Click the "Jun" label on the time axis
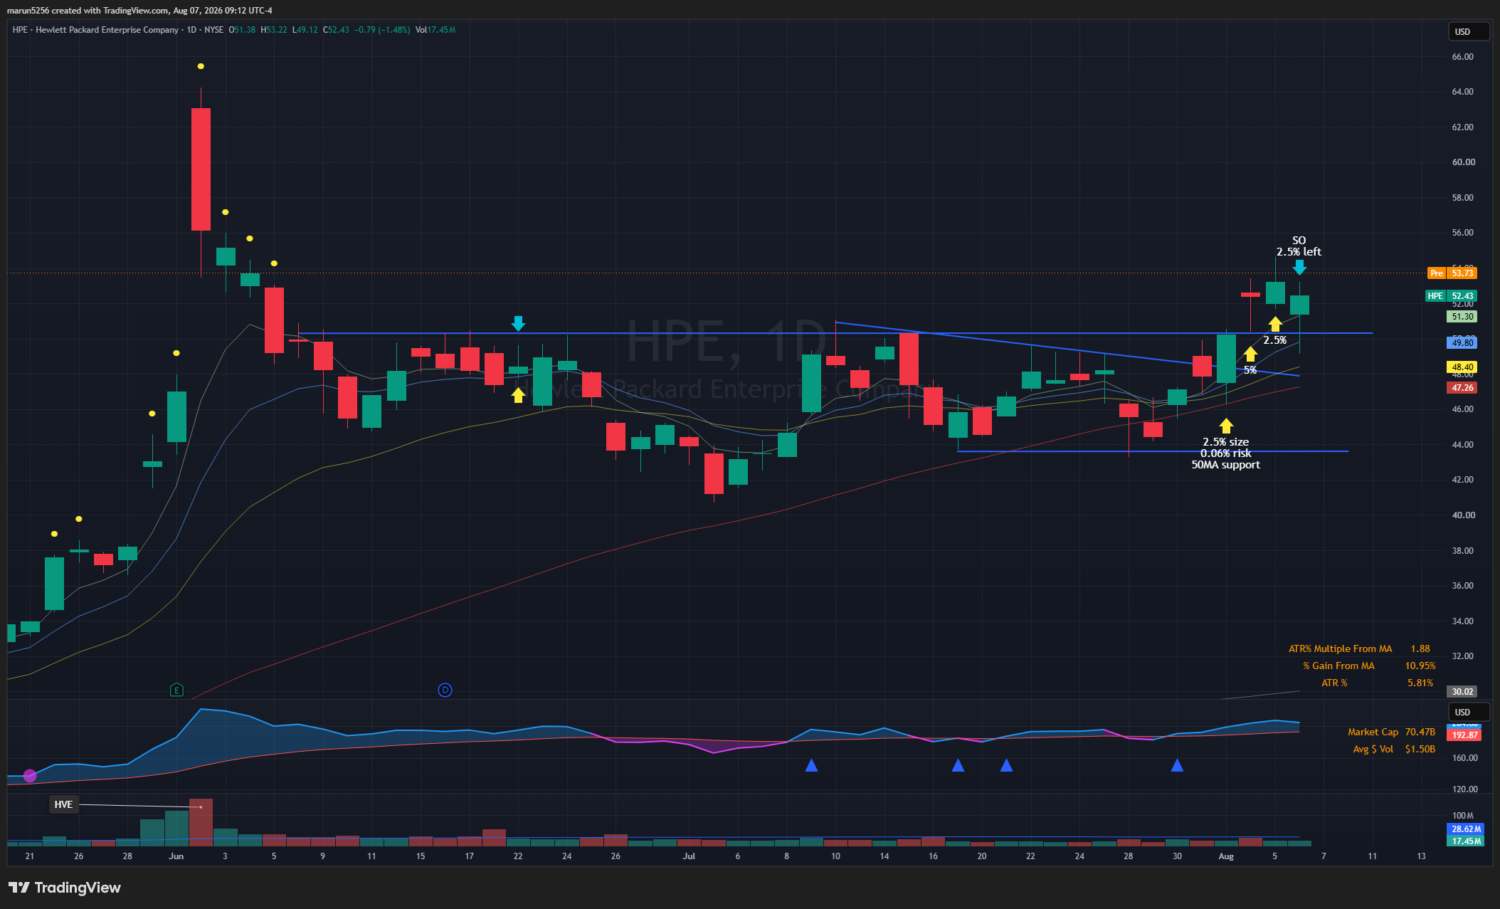The image size is (1500, 909). tap(176, 856)
